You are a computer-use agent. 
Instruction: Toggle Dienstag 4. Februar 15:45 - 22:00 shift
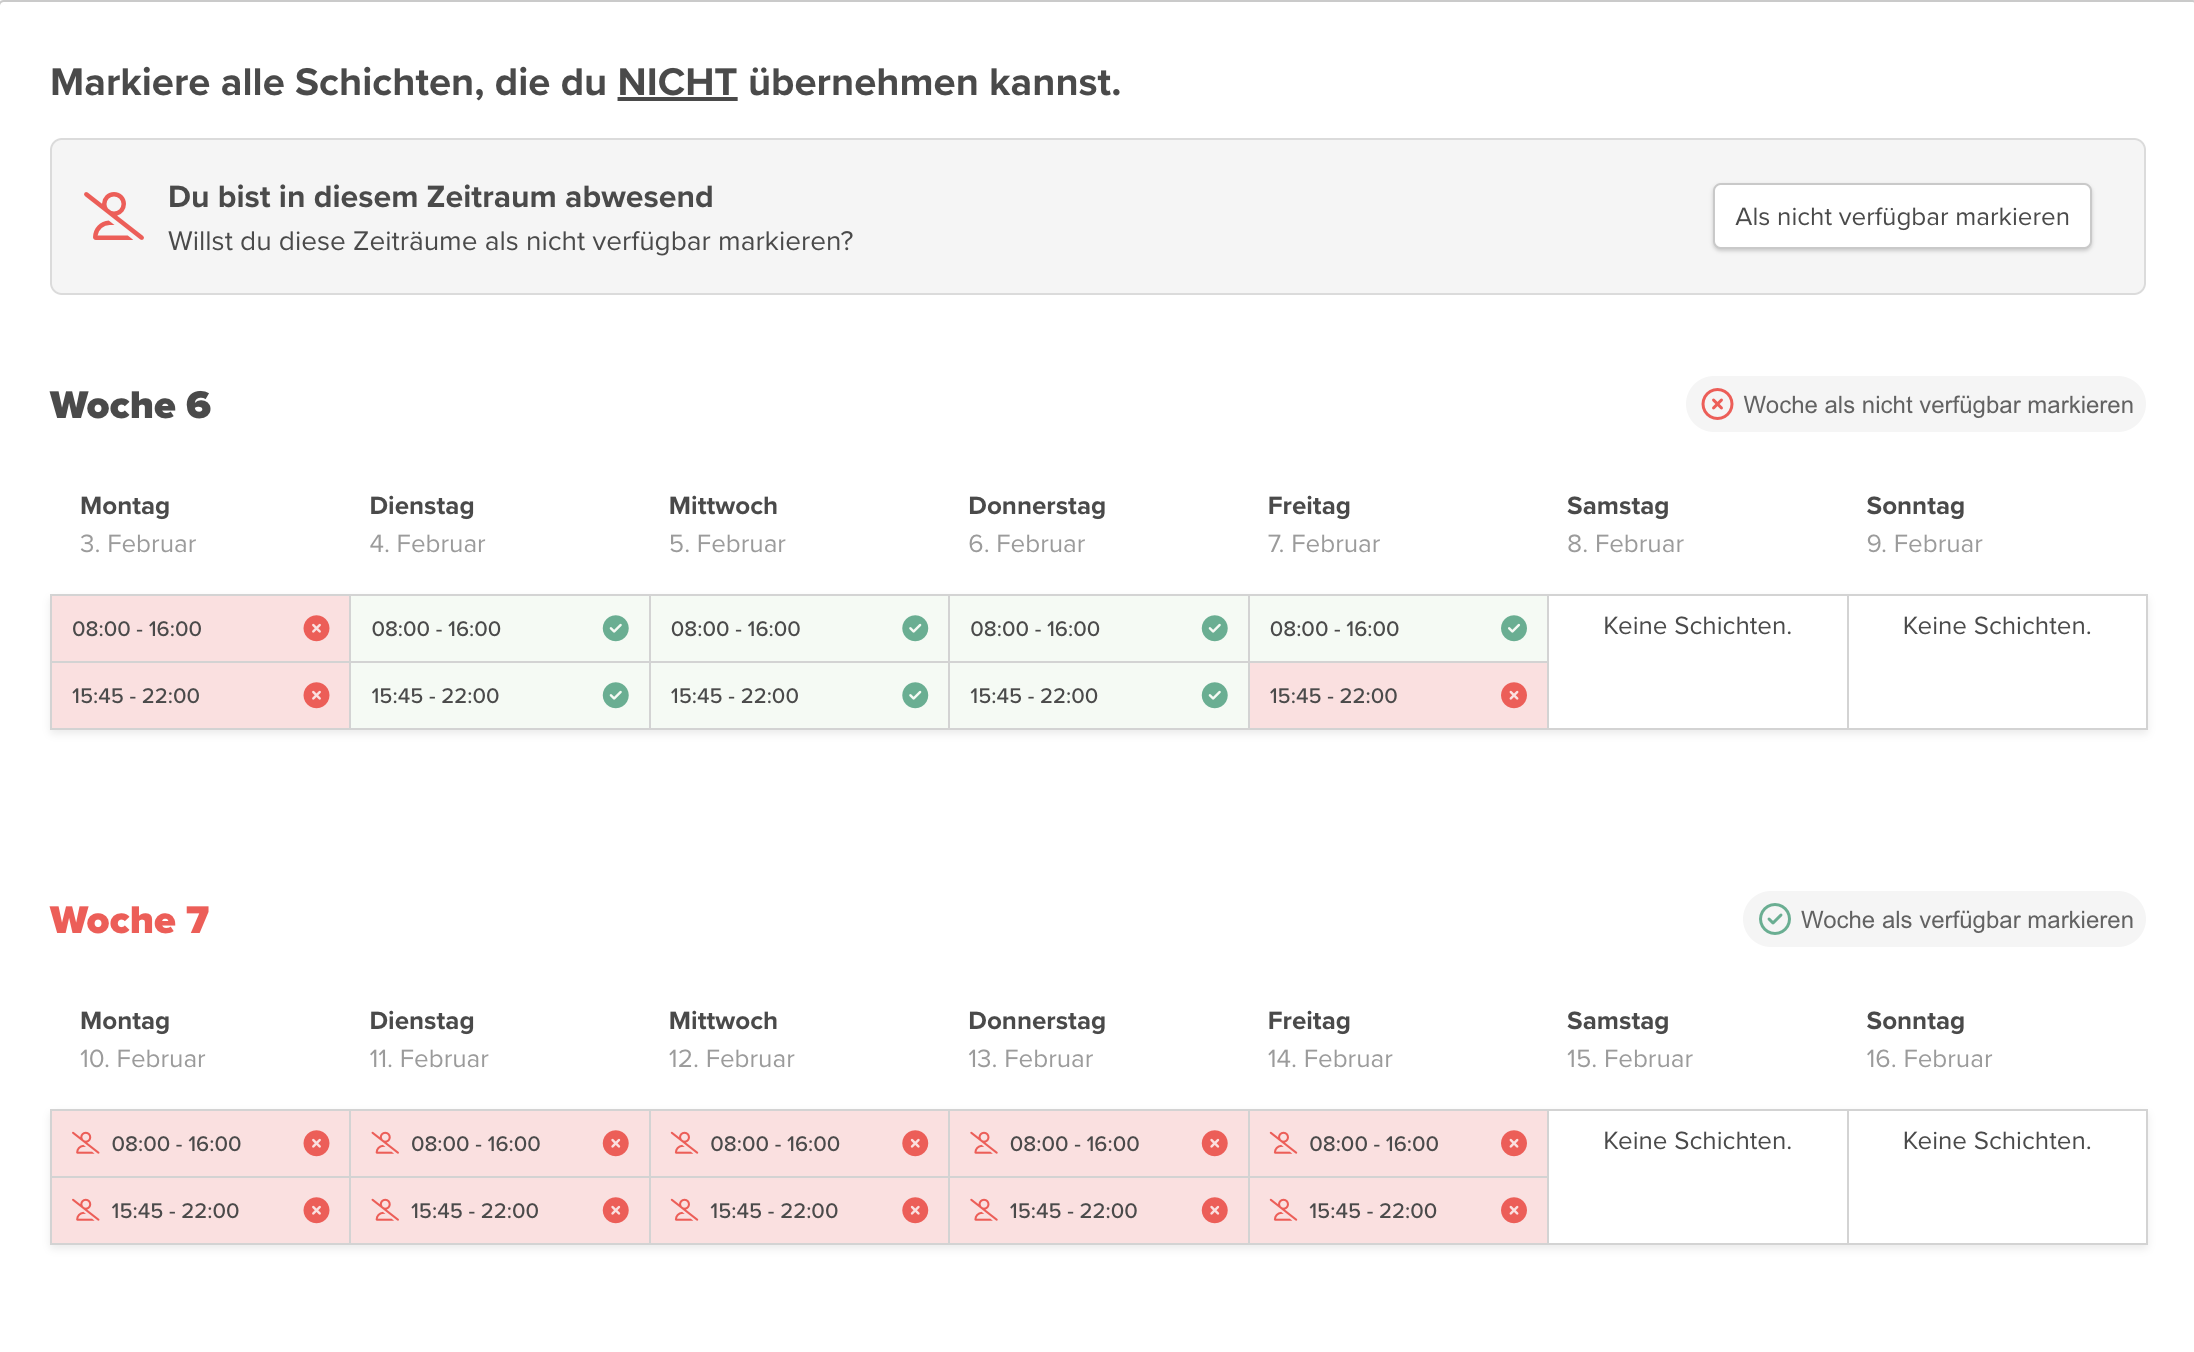[x=499, y=695]
